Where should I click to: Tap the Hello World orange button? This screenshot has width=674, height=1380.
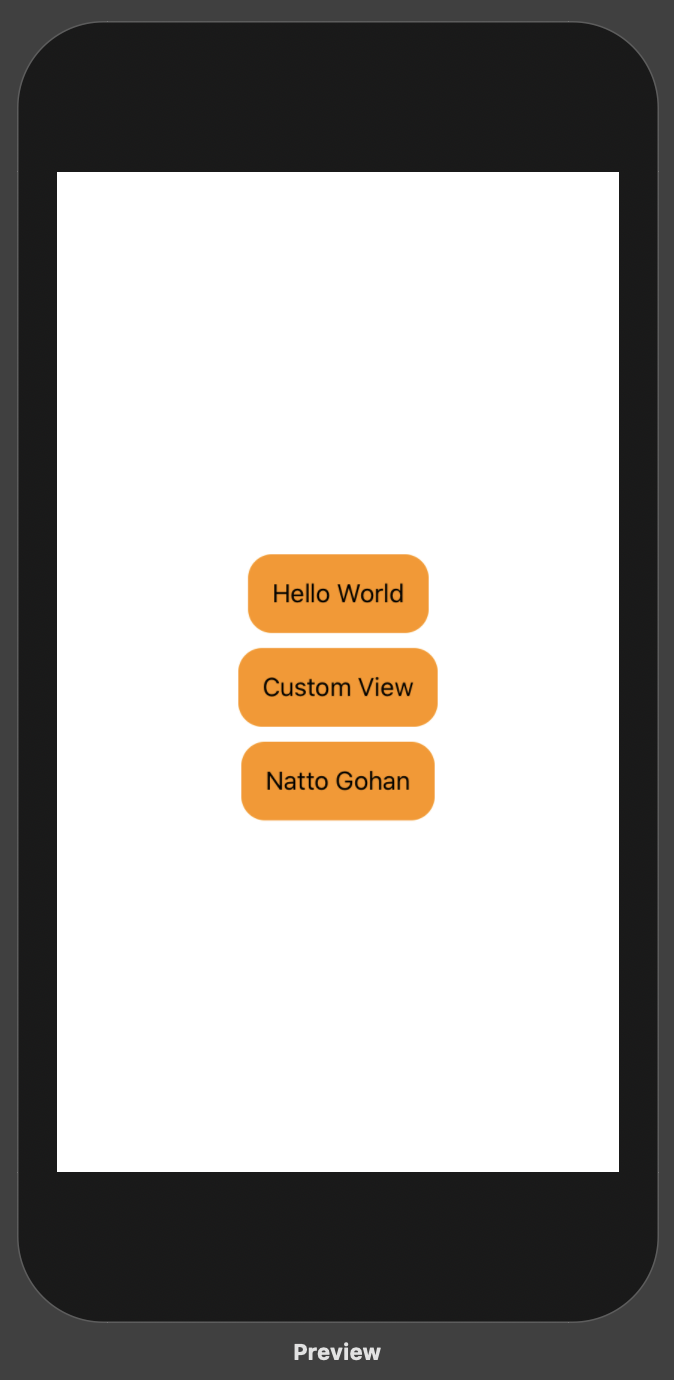[x=338, y=593]
